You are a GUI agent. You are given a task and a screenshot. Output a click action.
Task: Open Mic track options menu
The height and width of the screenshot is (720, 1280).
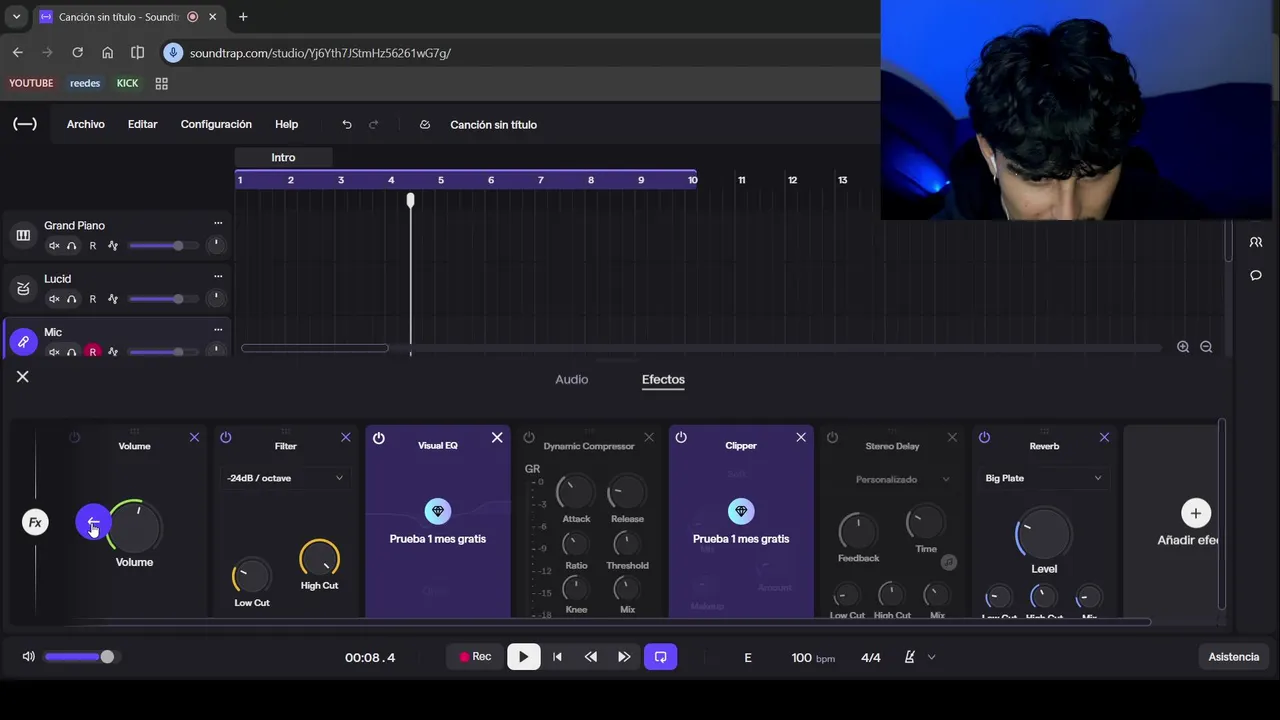tap(218, 329)
